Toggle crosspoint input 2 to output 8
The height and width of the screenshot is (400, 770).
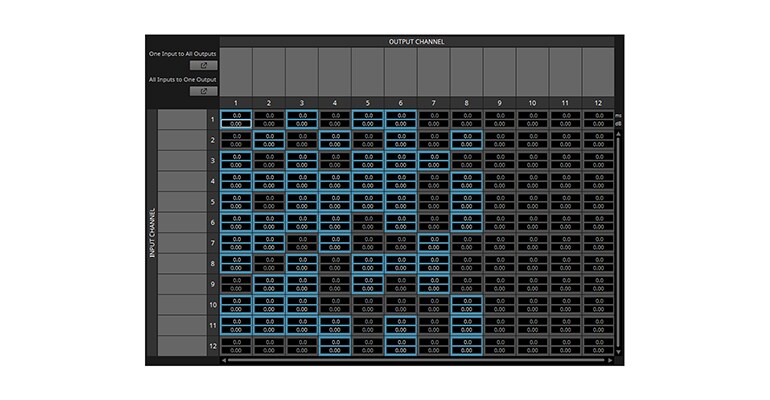pyautogui.click(x=466, y=140)
